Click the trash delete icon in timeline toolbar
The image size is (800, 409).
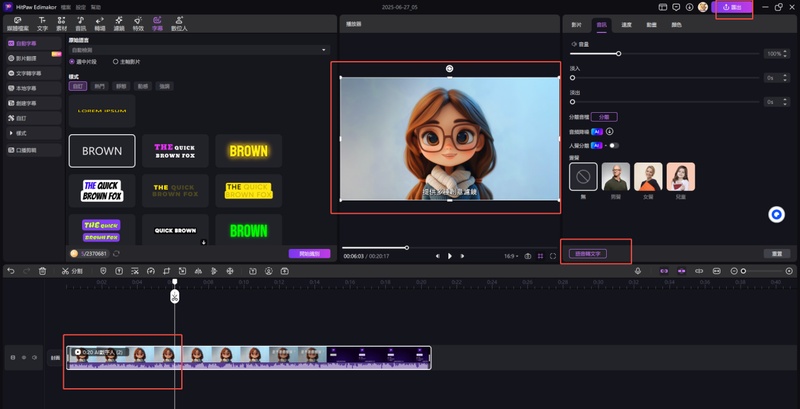point(42,271)
